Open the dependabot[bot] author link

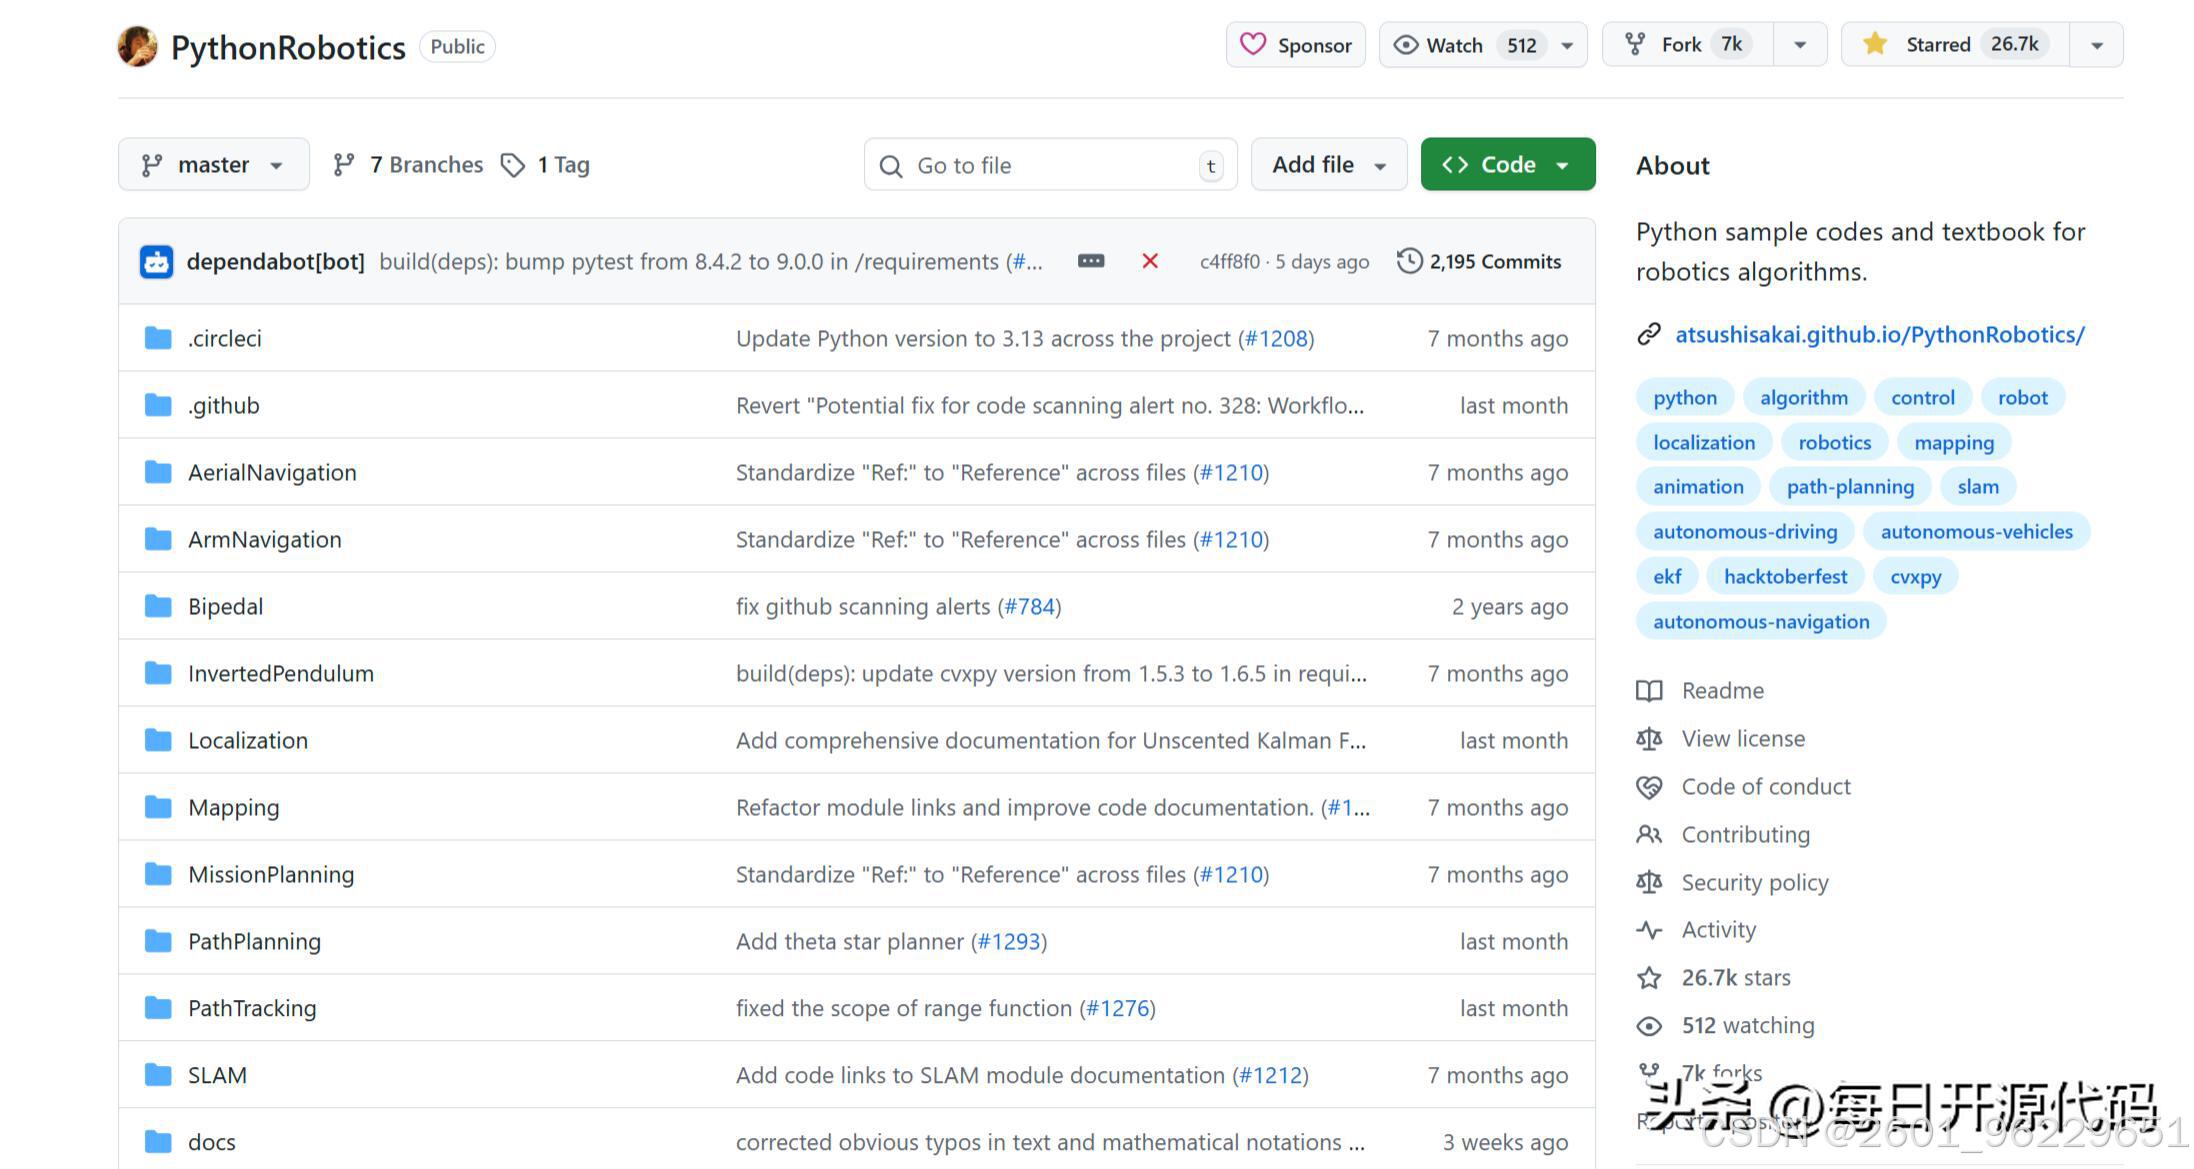pyautogui.click(x=275, y=262)
